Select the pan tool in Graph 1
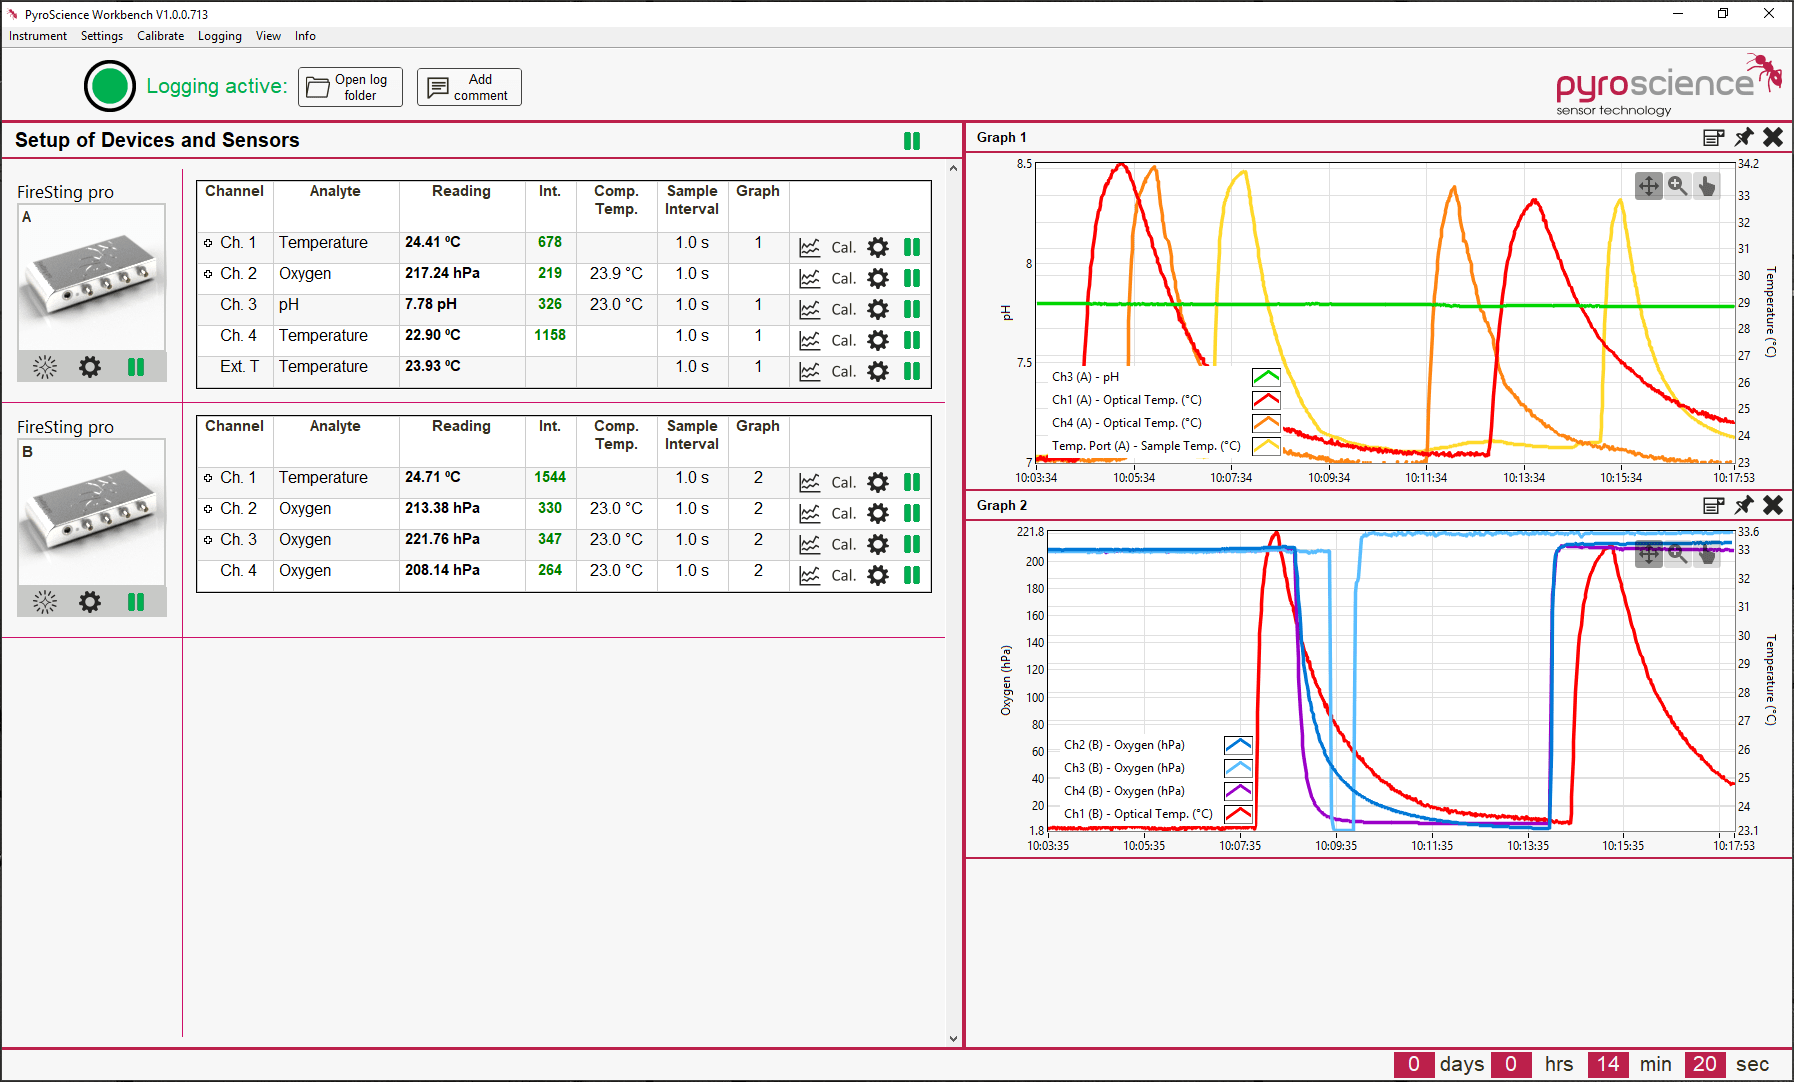 (x=1649, y=185)
